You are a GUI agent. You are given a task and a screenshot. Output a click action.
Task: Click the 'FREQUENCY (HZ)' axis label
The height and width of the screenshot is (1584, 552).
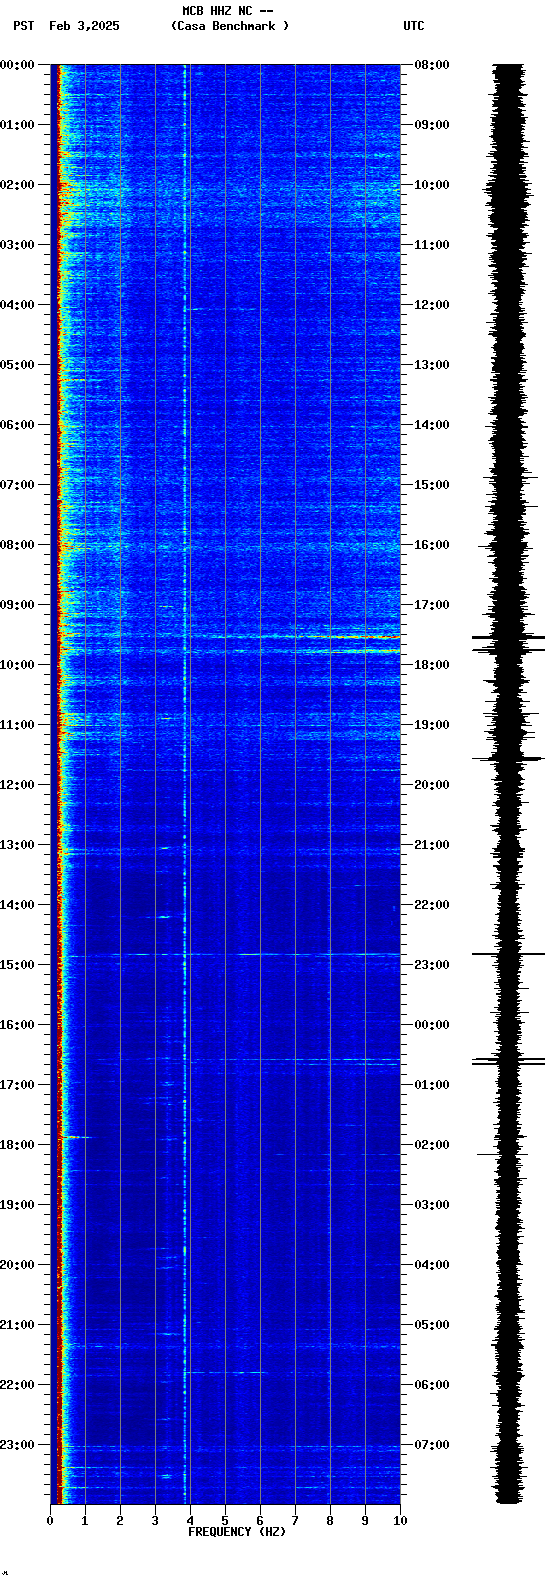pyautogui.click(x=237, y=1532)
